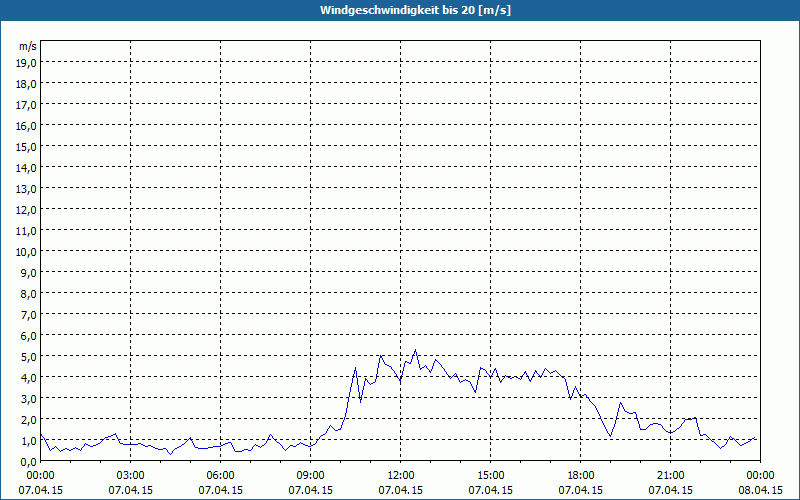Click the 06:00 time axis label
The height and width of the screenshot is (500, 800).
(220, 476)
